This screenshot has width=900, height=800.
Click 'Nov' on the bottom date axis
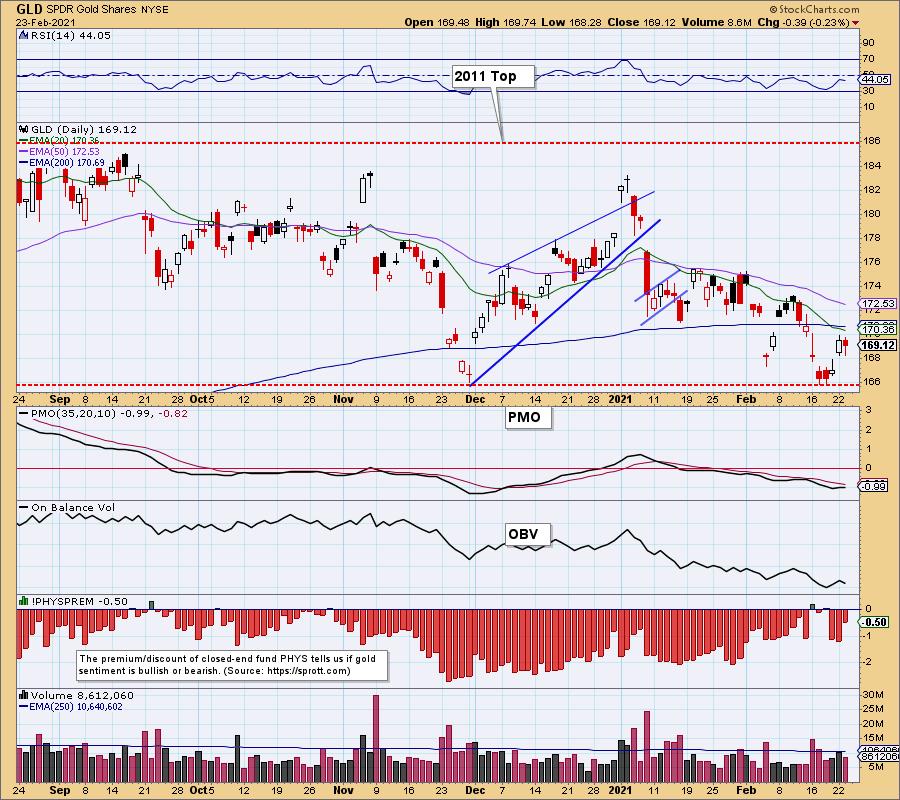(344, 790)
